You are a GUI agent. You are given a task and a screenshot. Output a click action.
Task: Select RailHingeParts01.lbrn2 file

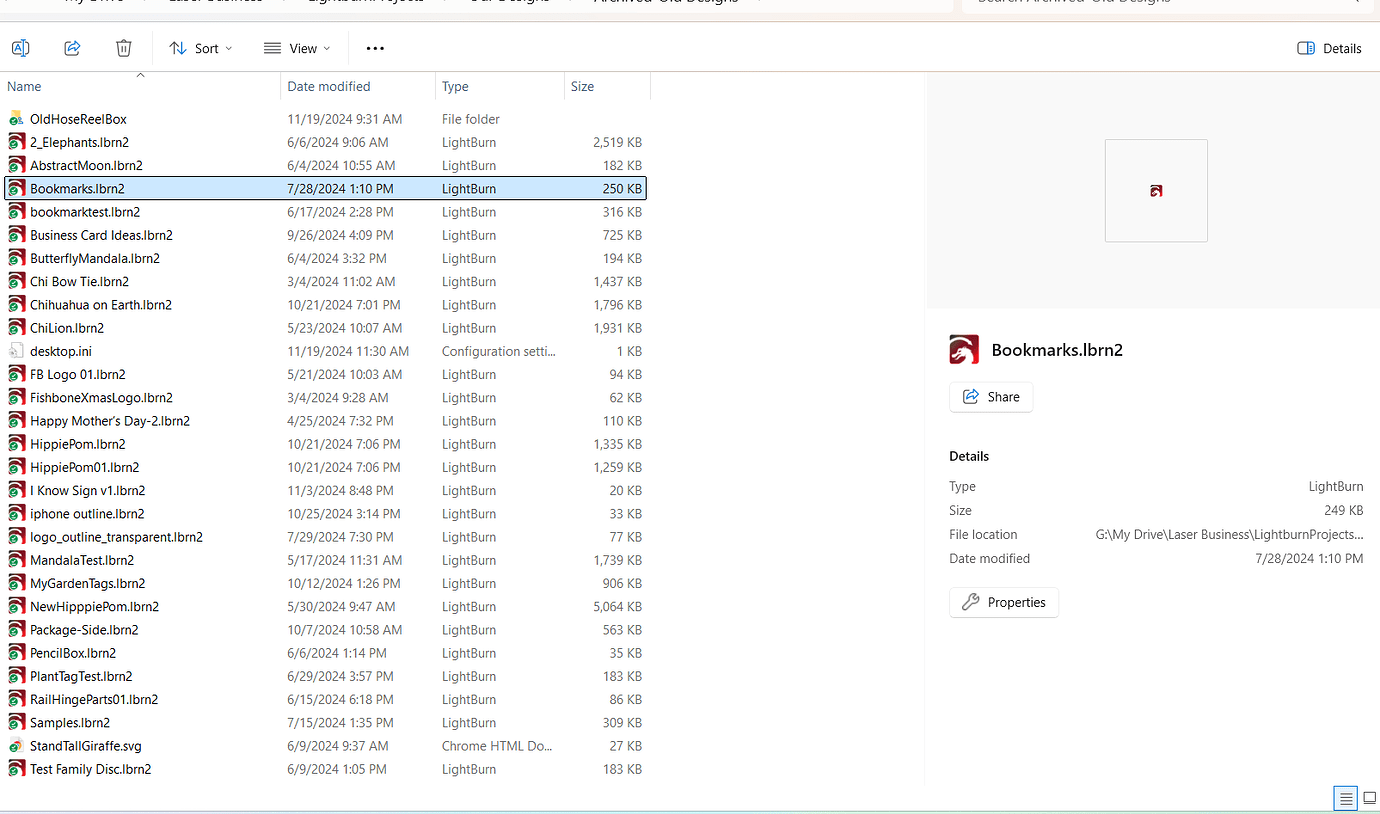point(94,700)
